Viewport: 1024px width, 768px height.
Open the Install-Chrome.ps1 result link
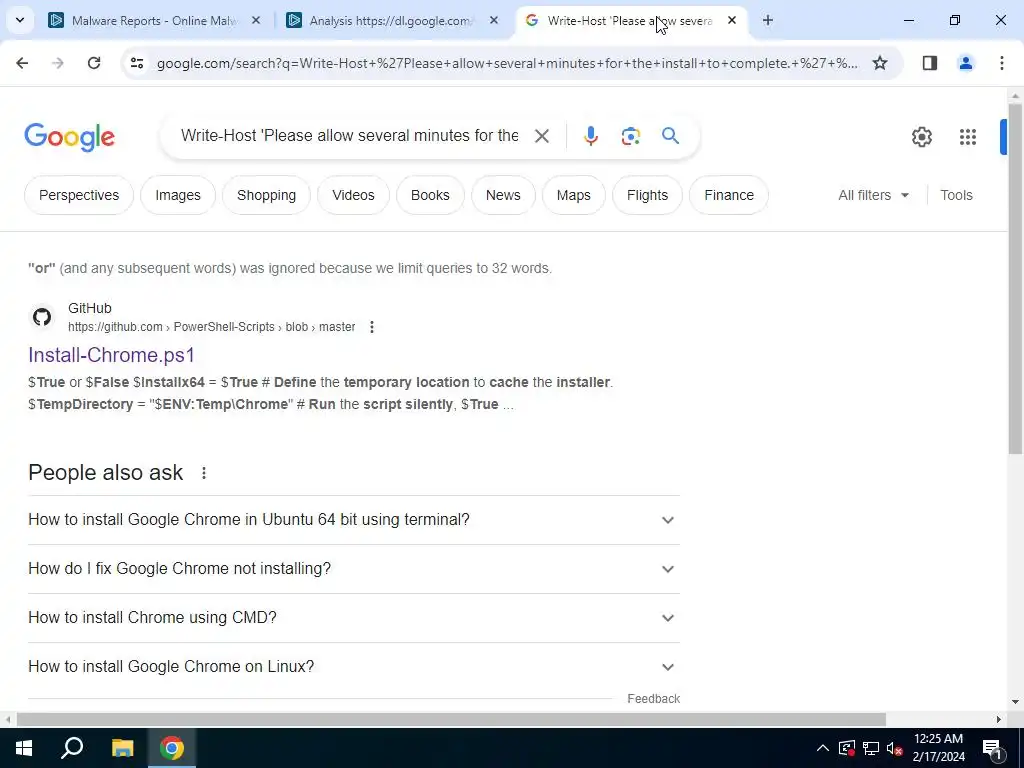pyautogui.click(x=112, y=355)
